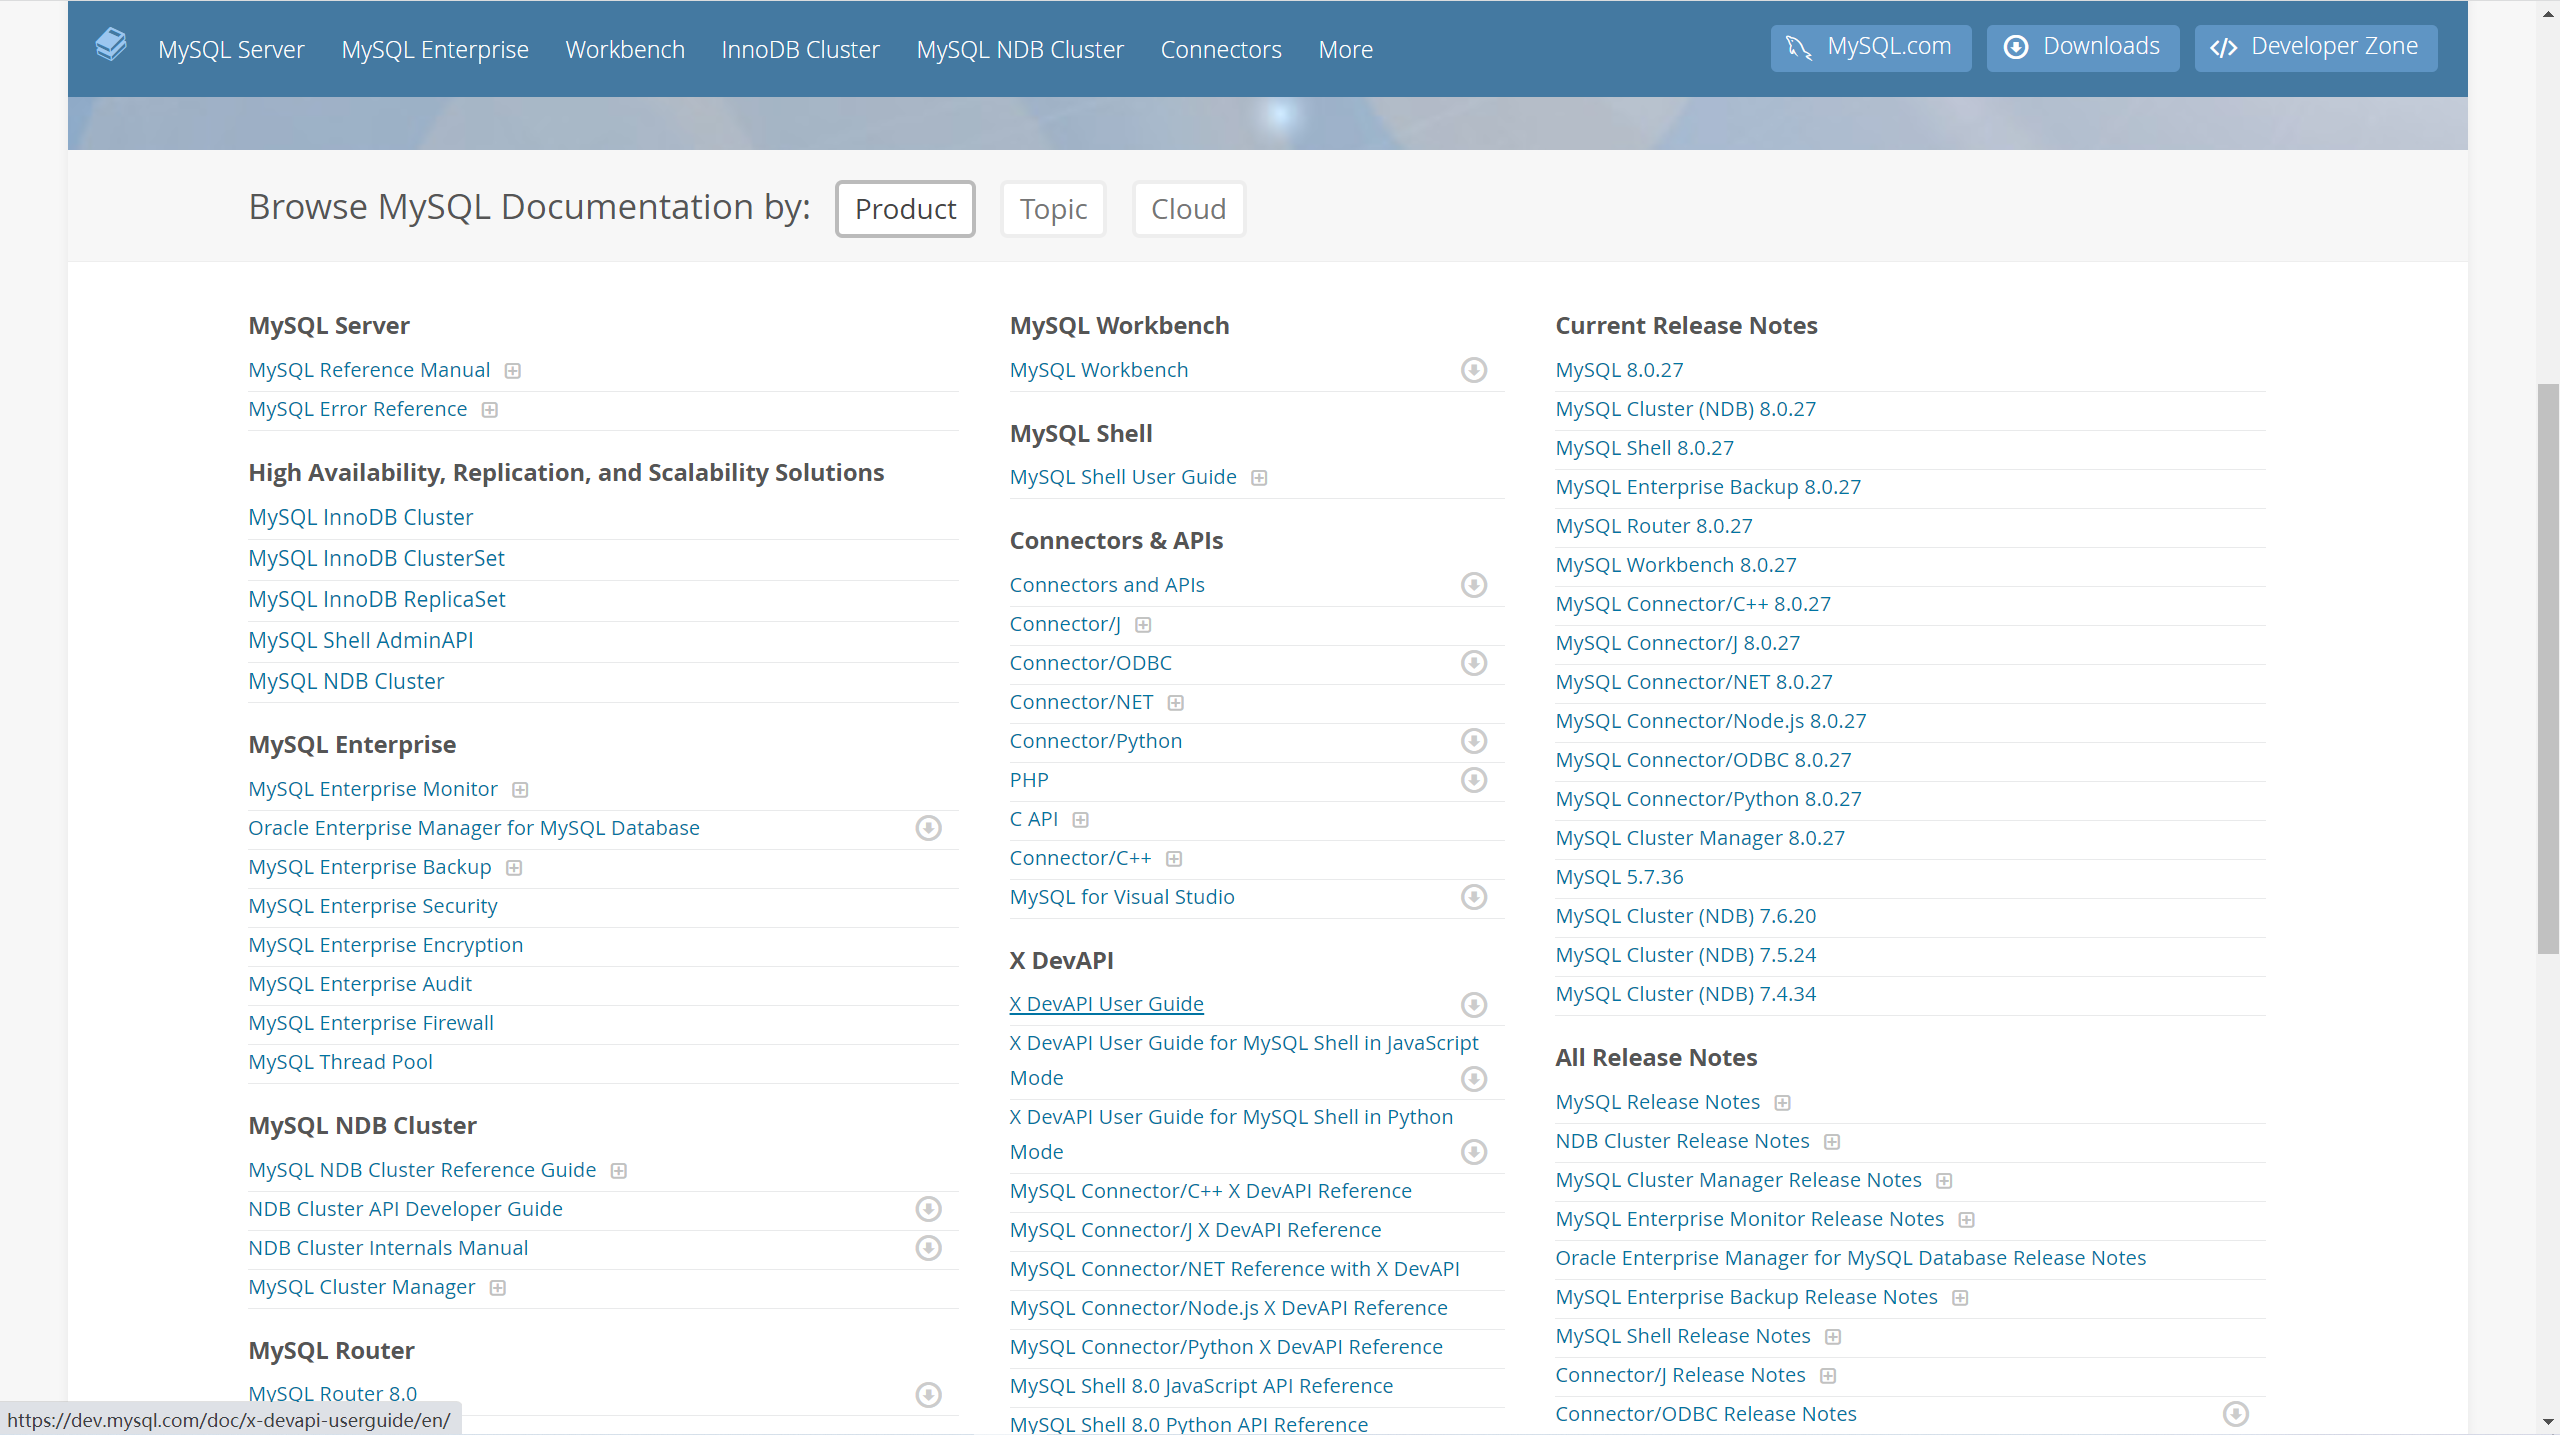2560x1435 pixels.
Task: Click download icon for X DevAPI User Guide
Action: coord(1474,1005)
